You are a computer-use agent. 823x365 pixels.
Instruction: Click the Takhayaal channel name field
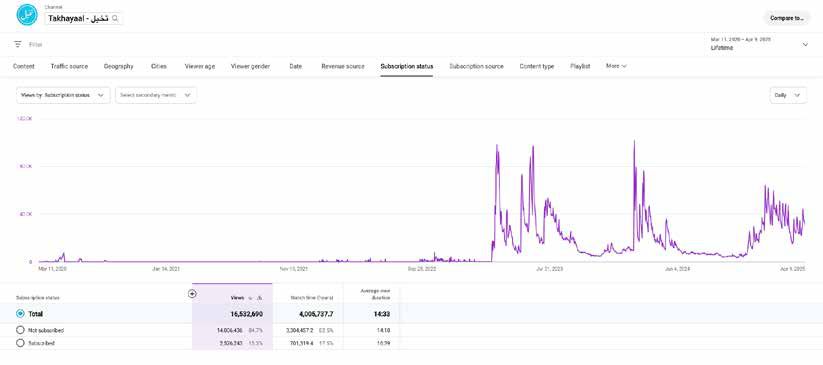coord(83,18)
